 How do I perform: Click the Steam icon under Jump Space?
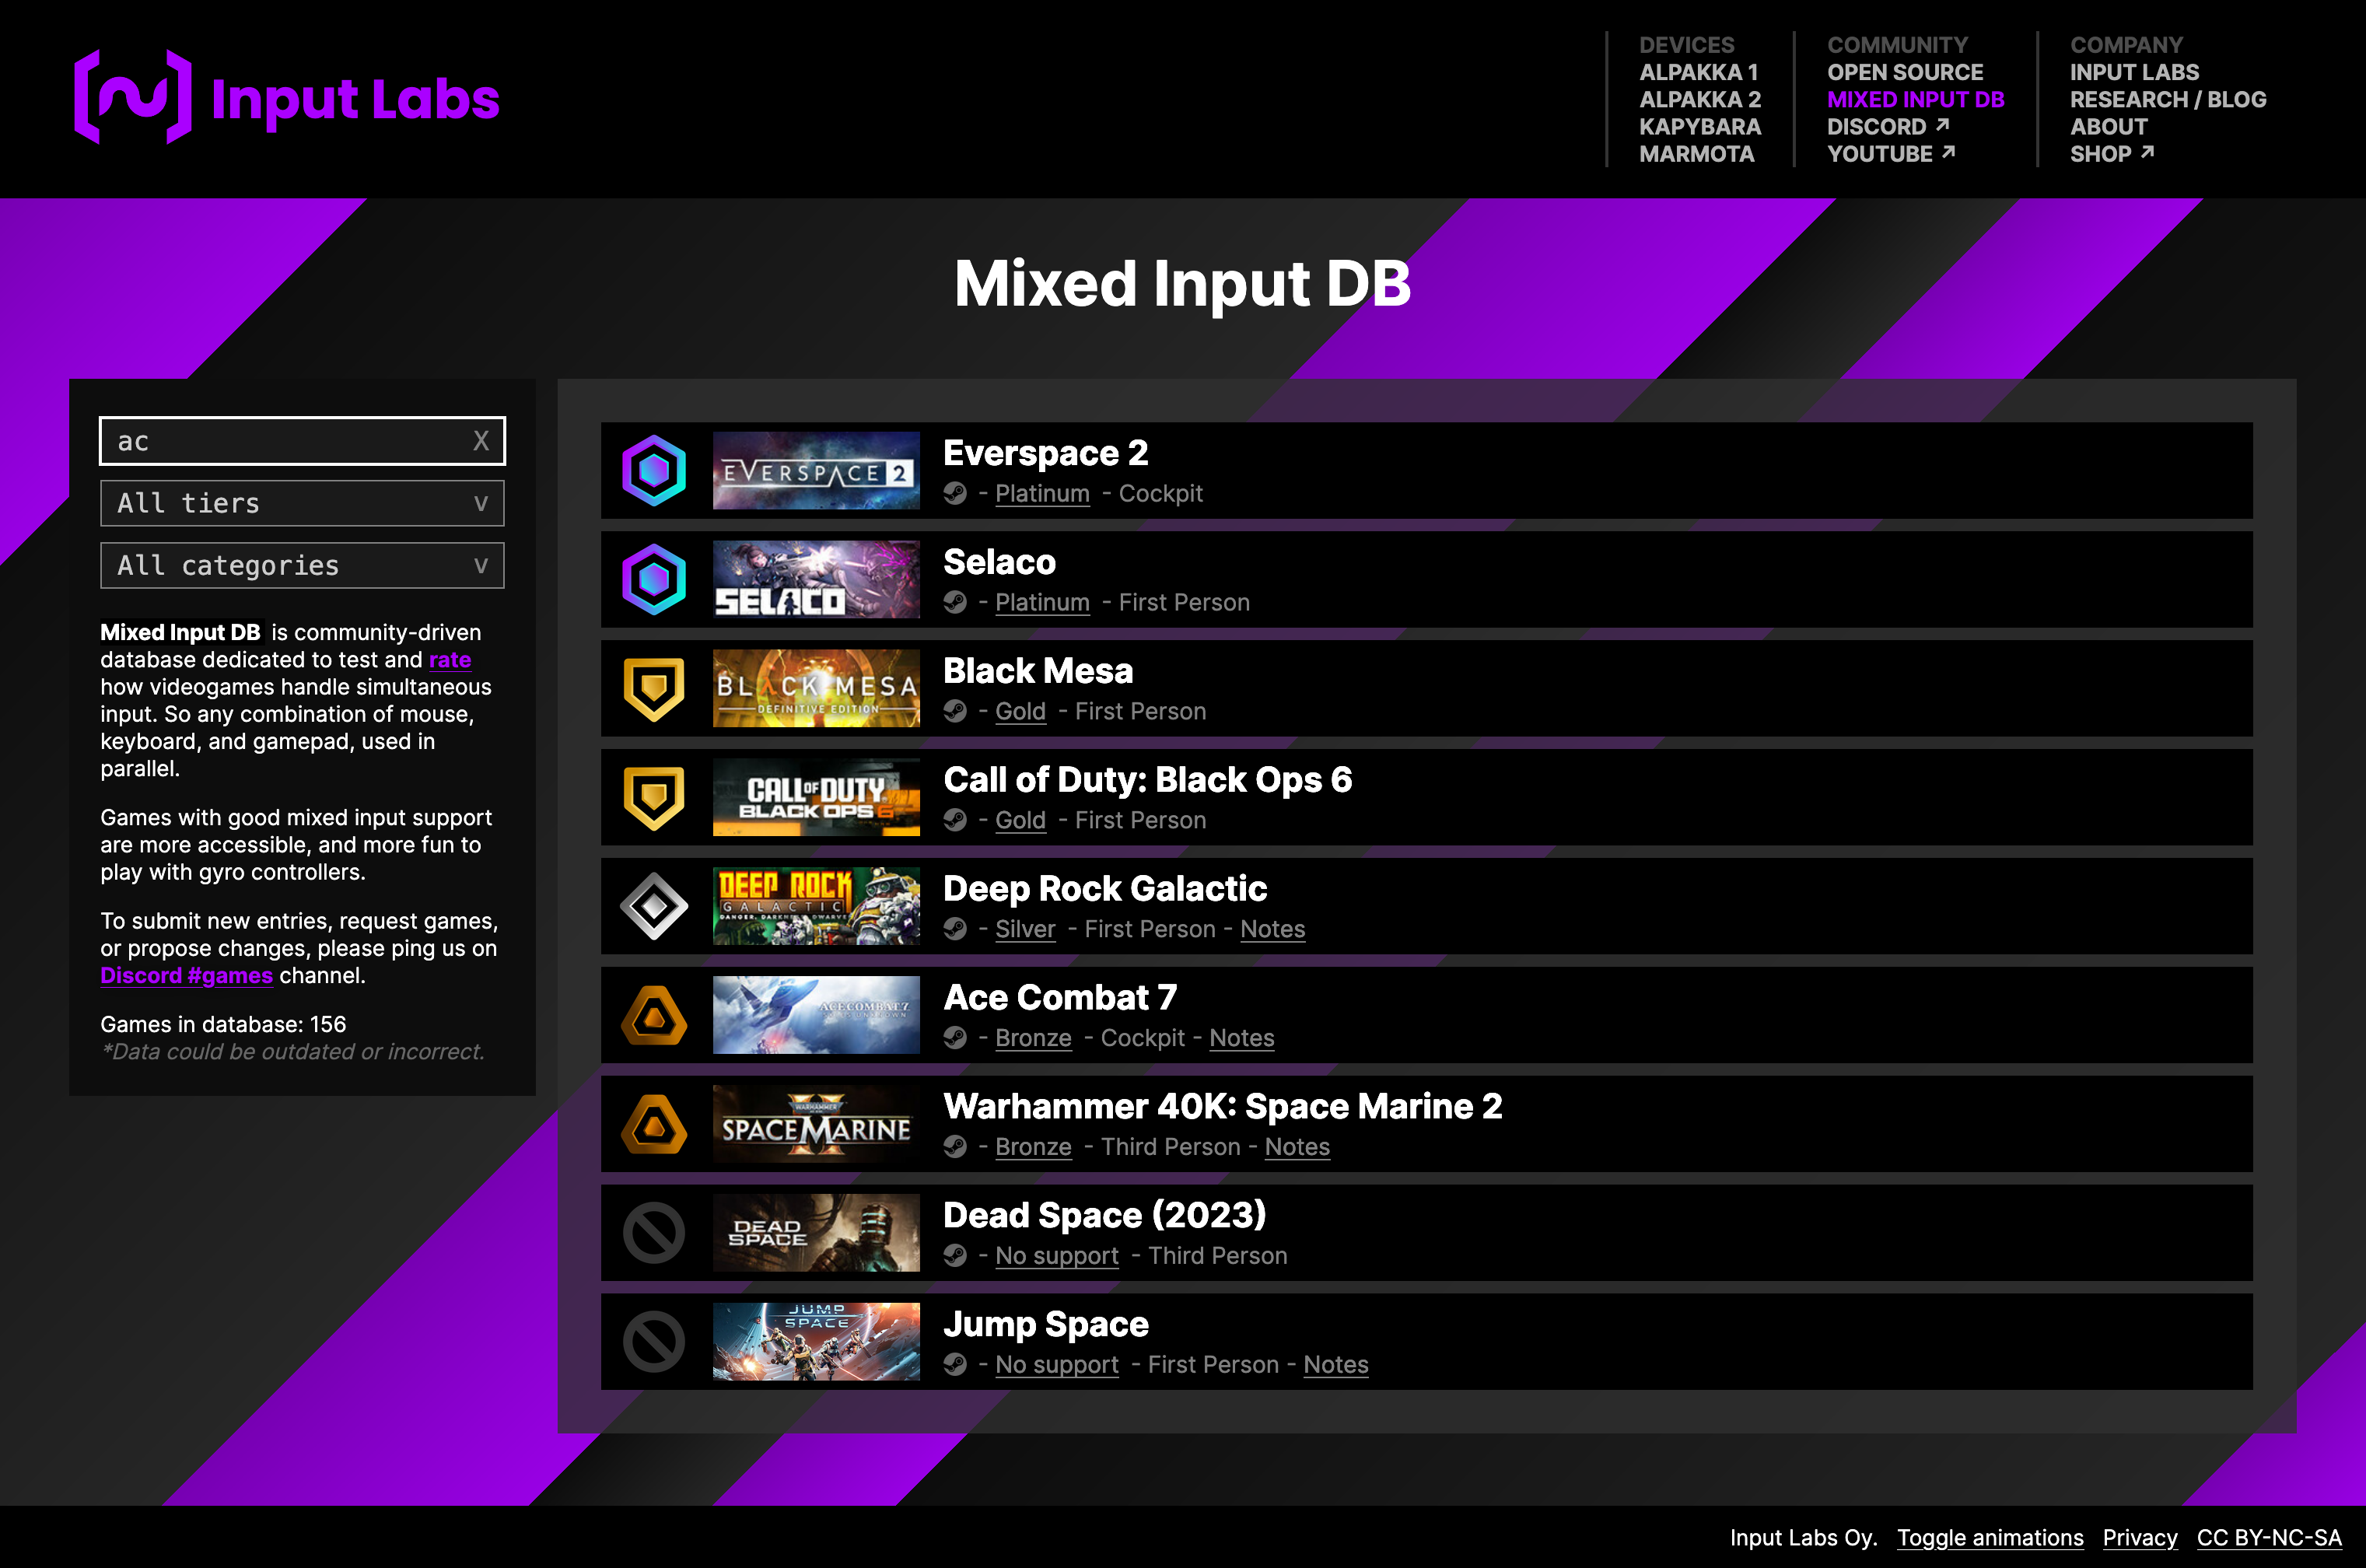pyautogui.click(x=955, y=1366)
